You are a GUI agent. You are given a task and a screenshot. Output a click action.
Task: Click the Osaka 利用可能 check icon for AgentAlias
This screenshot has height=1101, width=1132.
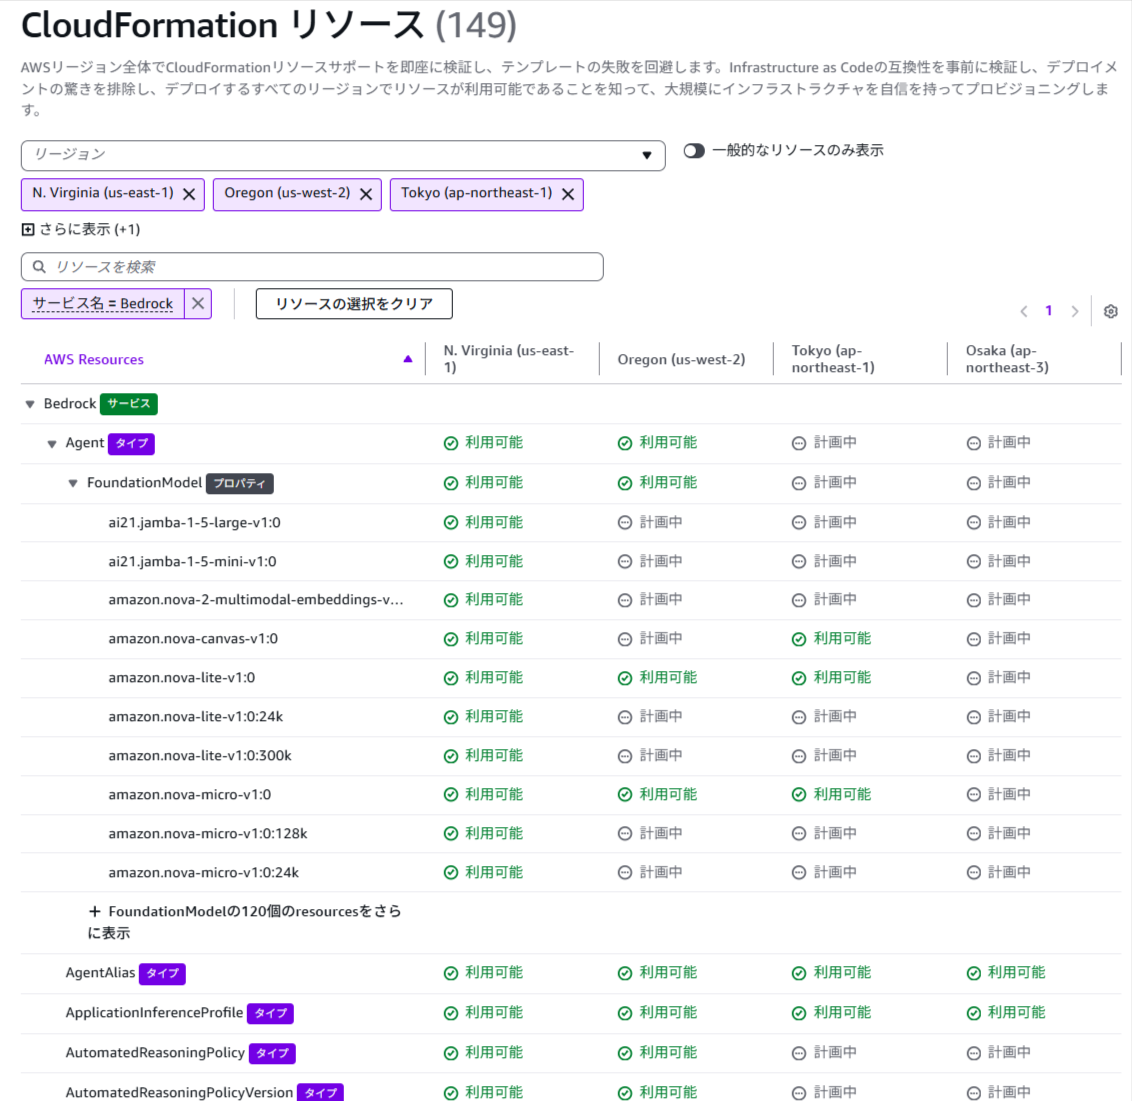[974, 973]
